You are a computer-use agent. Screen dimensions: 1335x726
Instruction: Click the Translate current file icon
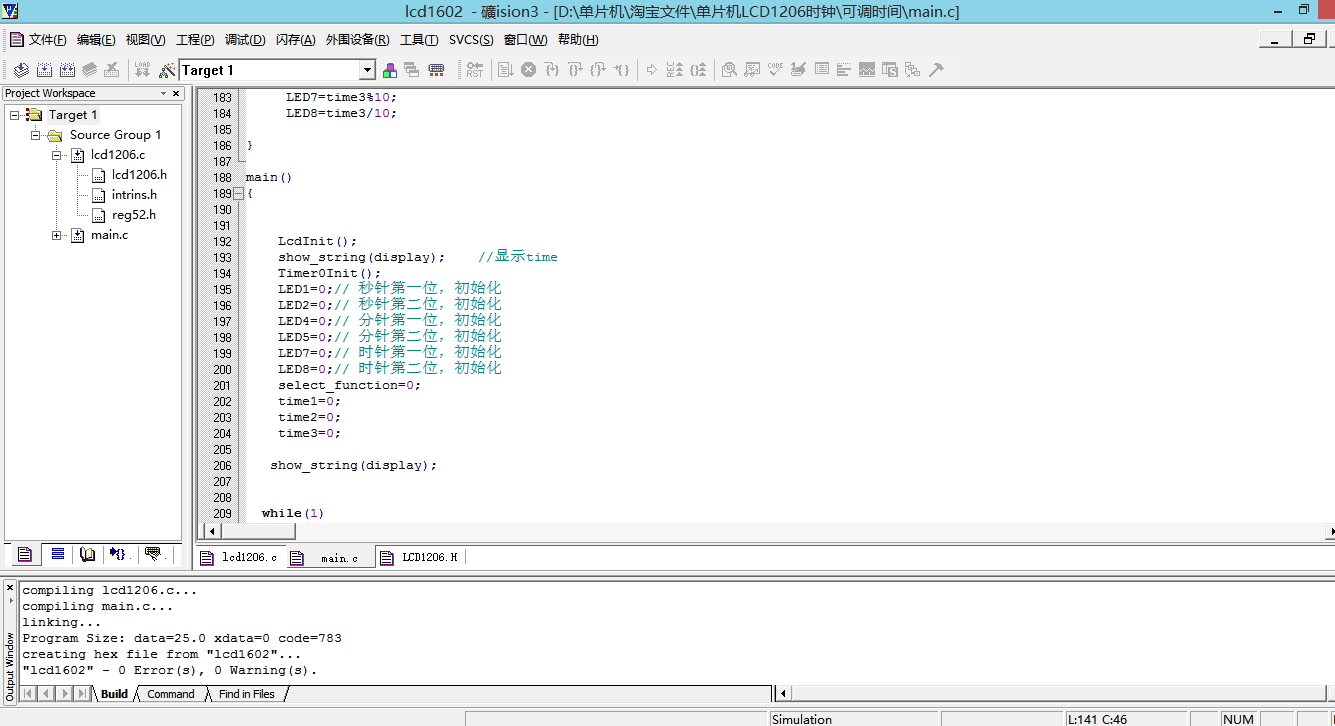coord(21,70)
